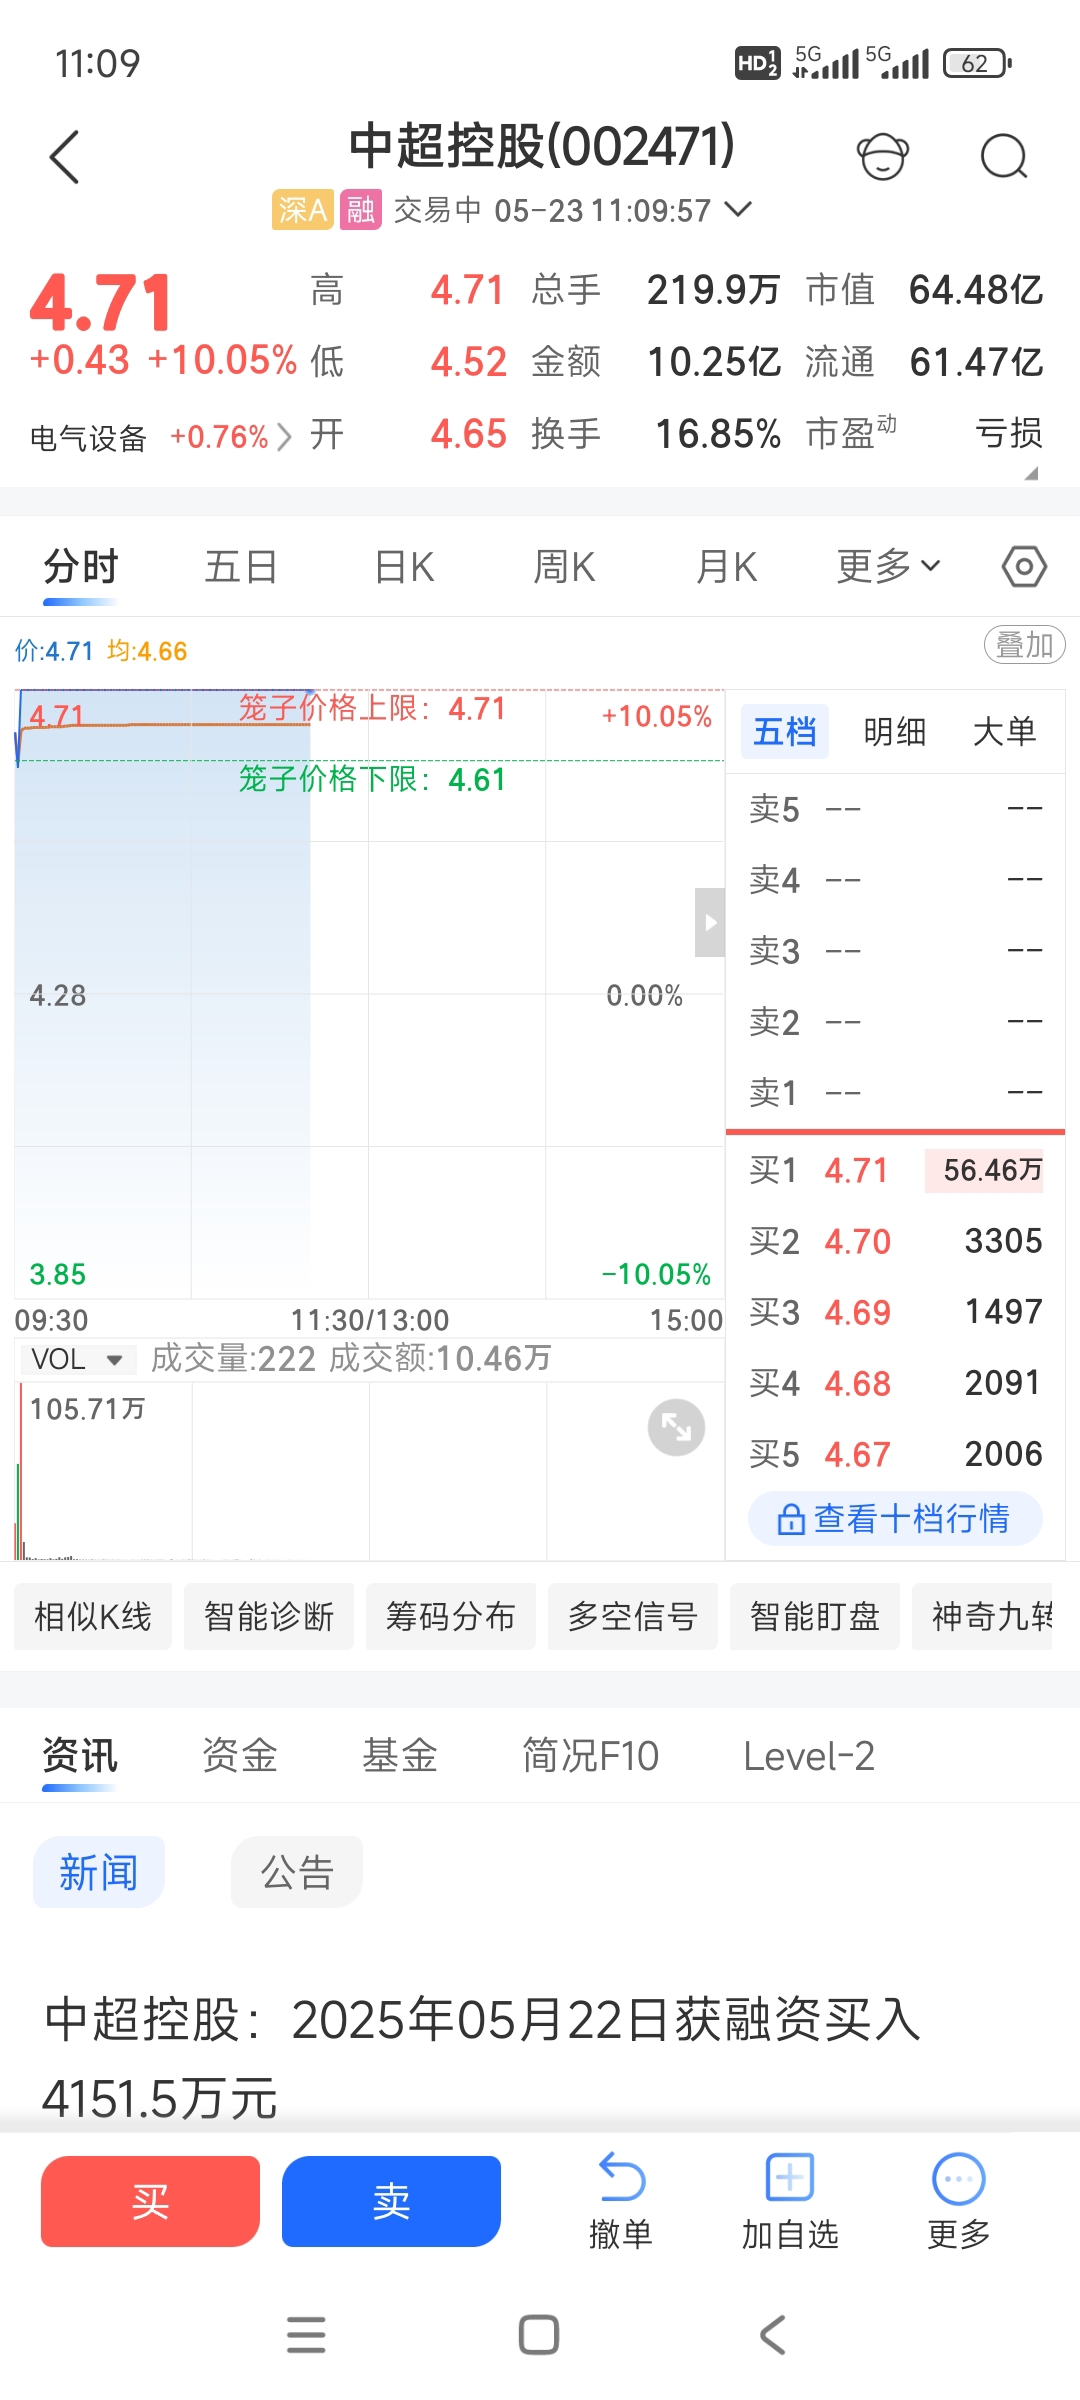This screenshot has width=1080, height=2400.
Task: Switch to 五日 chart tab
Action: coord(241,567)
